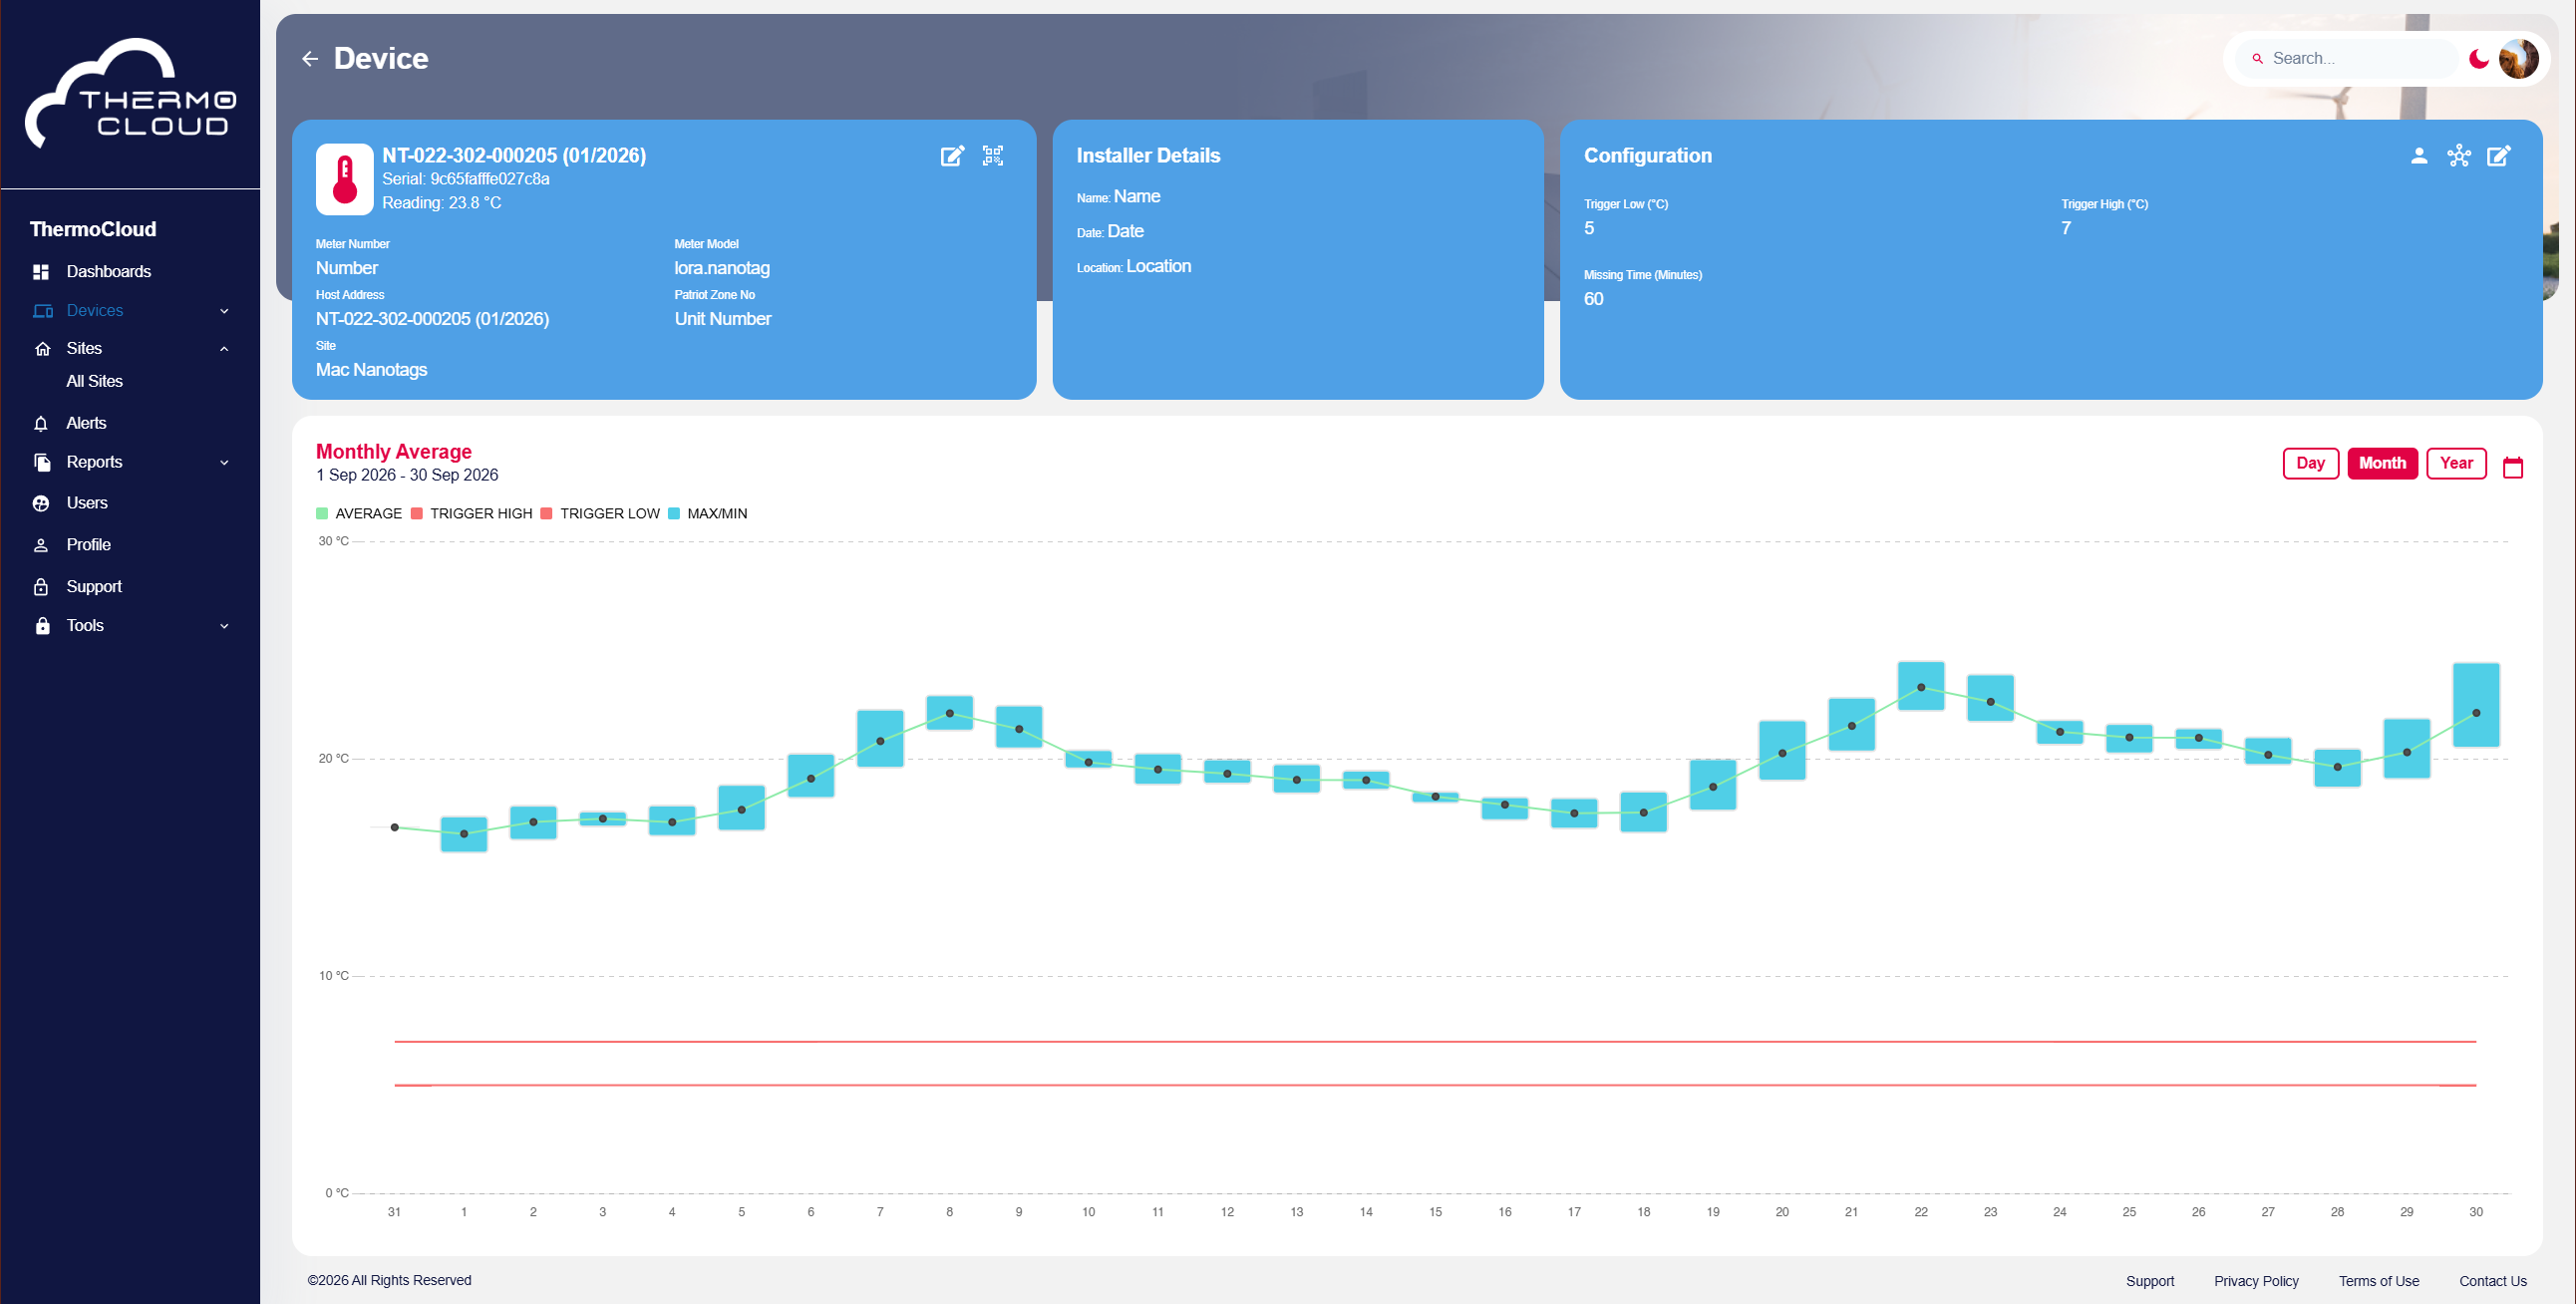Image resolution: width=2576 pixels, height=1304 pixels.
Task: Open the calendar date picker icon
Action: pos(2512,467)
